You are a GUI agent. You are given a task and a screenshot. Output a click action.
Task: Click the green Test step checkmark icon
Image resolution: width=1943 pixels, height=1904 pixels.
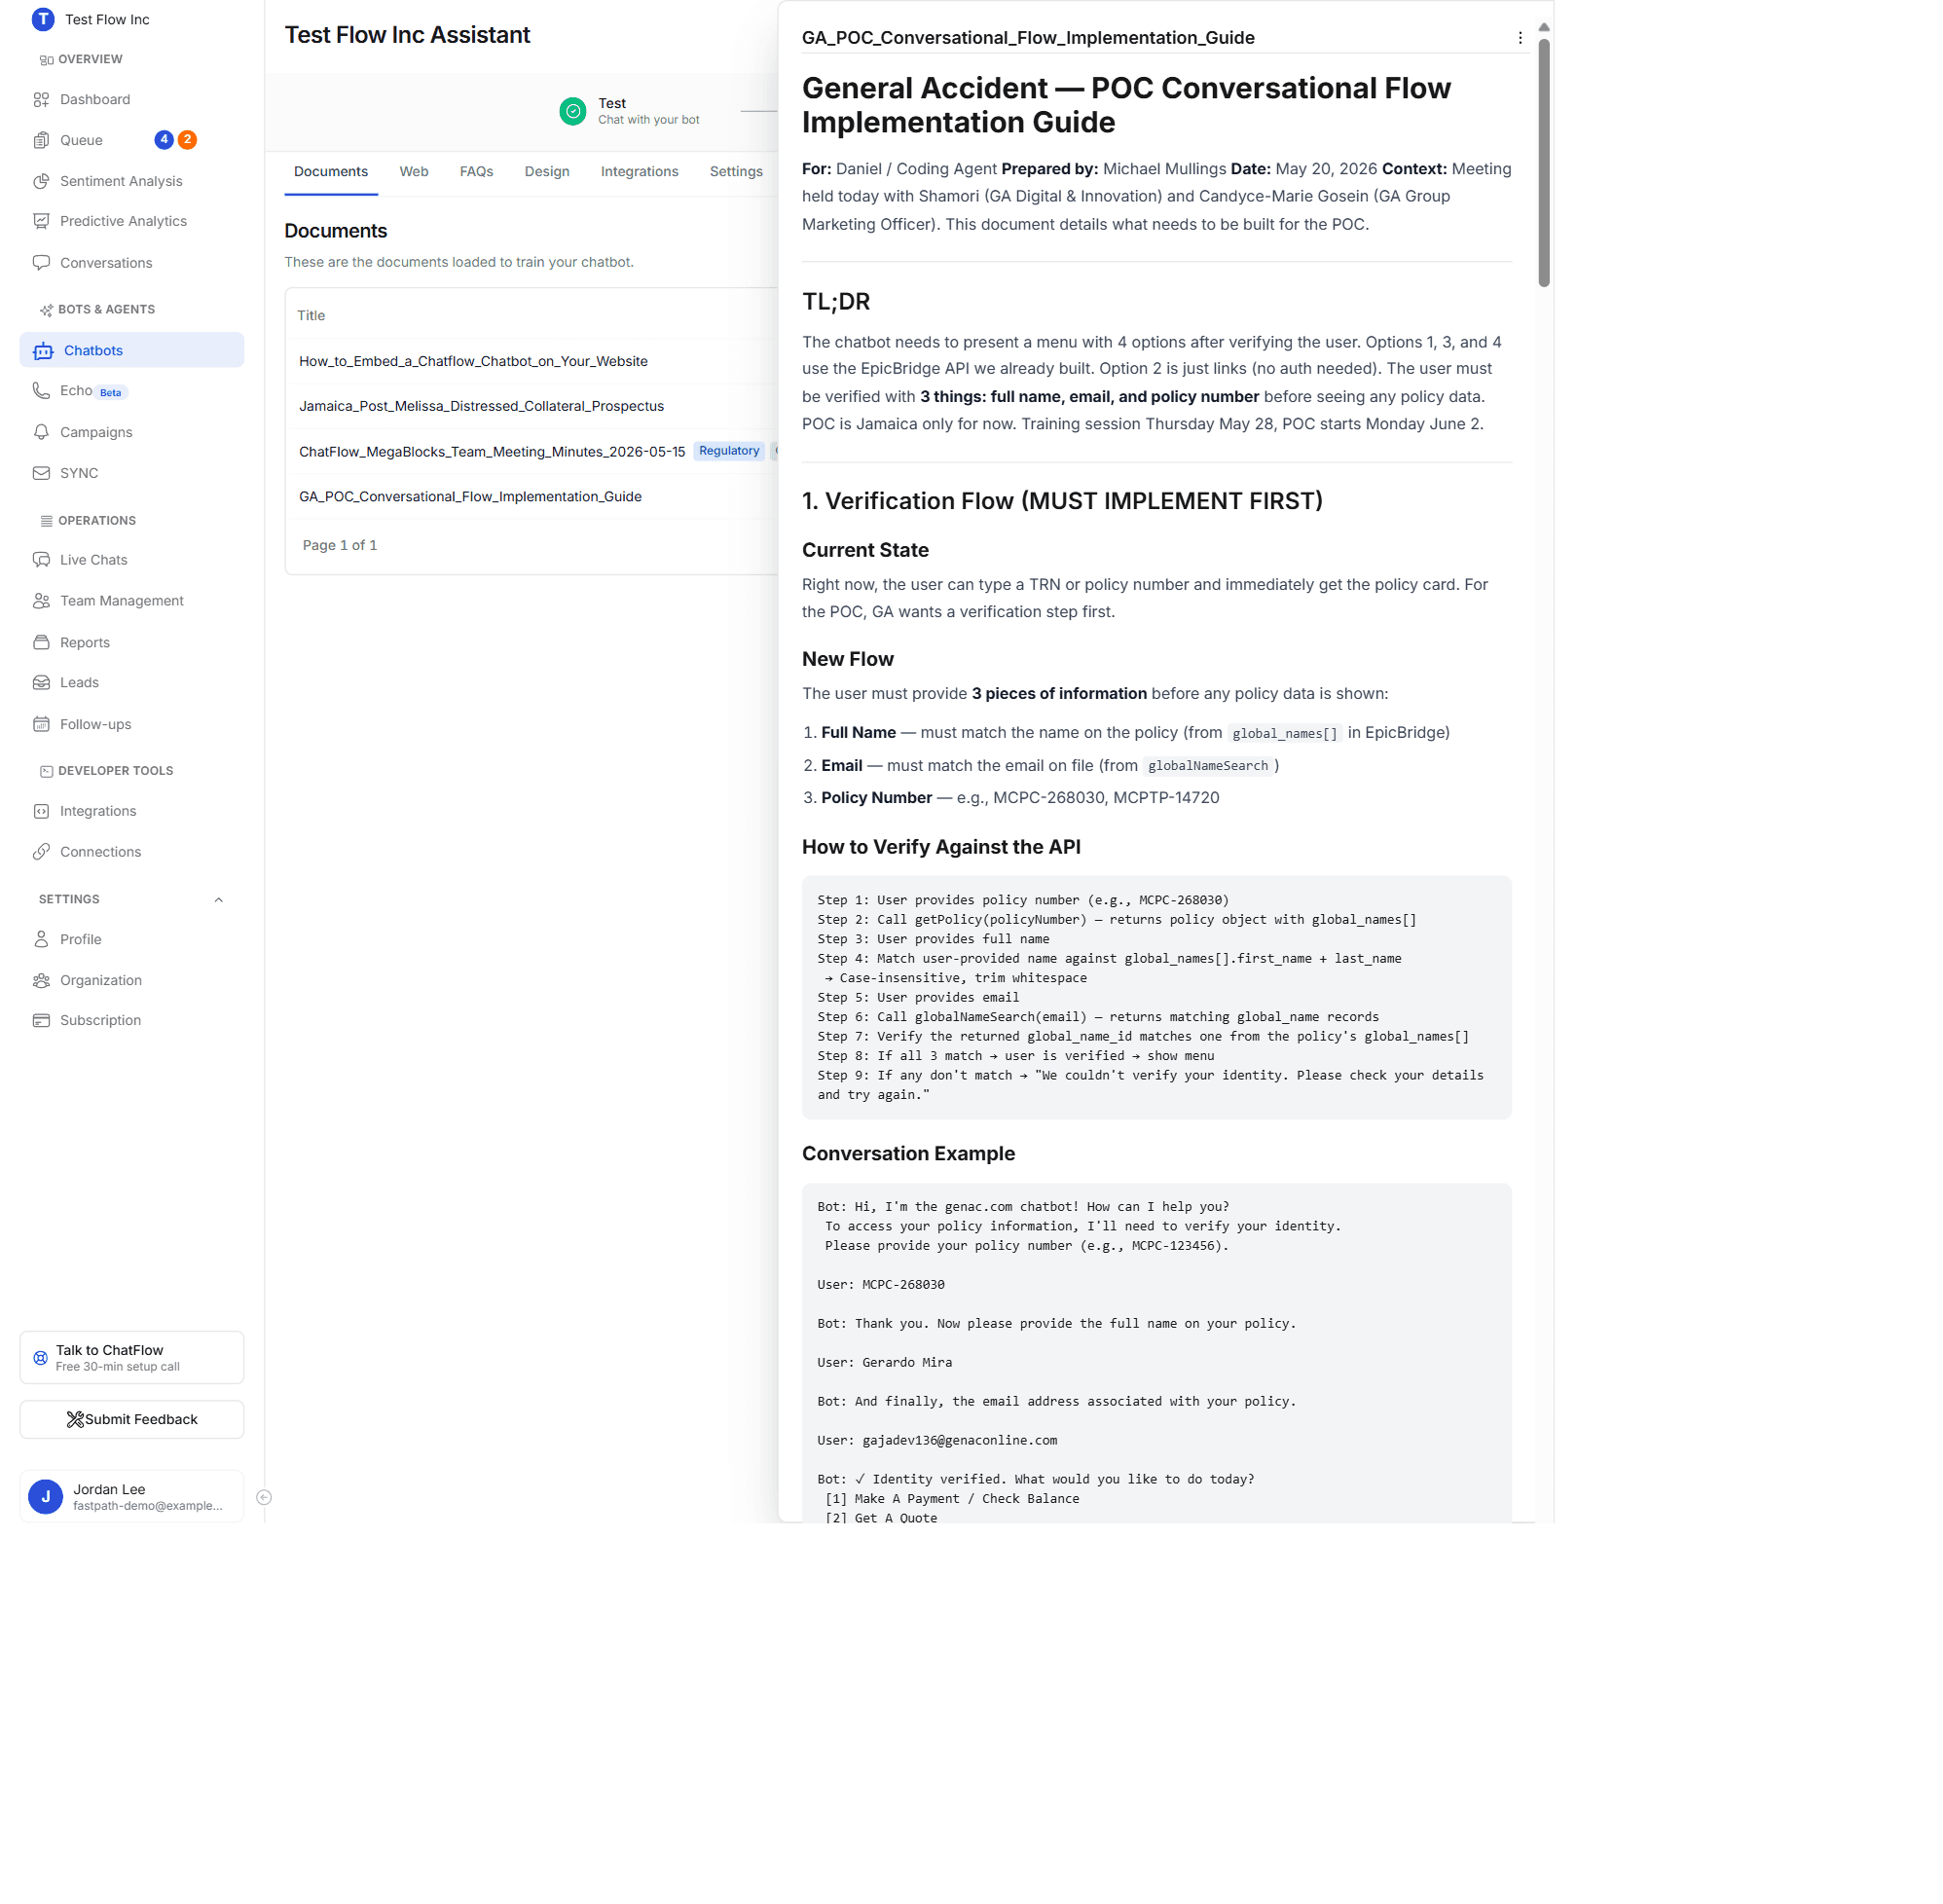pyautogui.click(x=573, y=111)
